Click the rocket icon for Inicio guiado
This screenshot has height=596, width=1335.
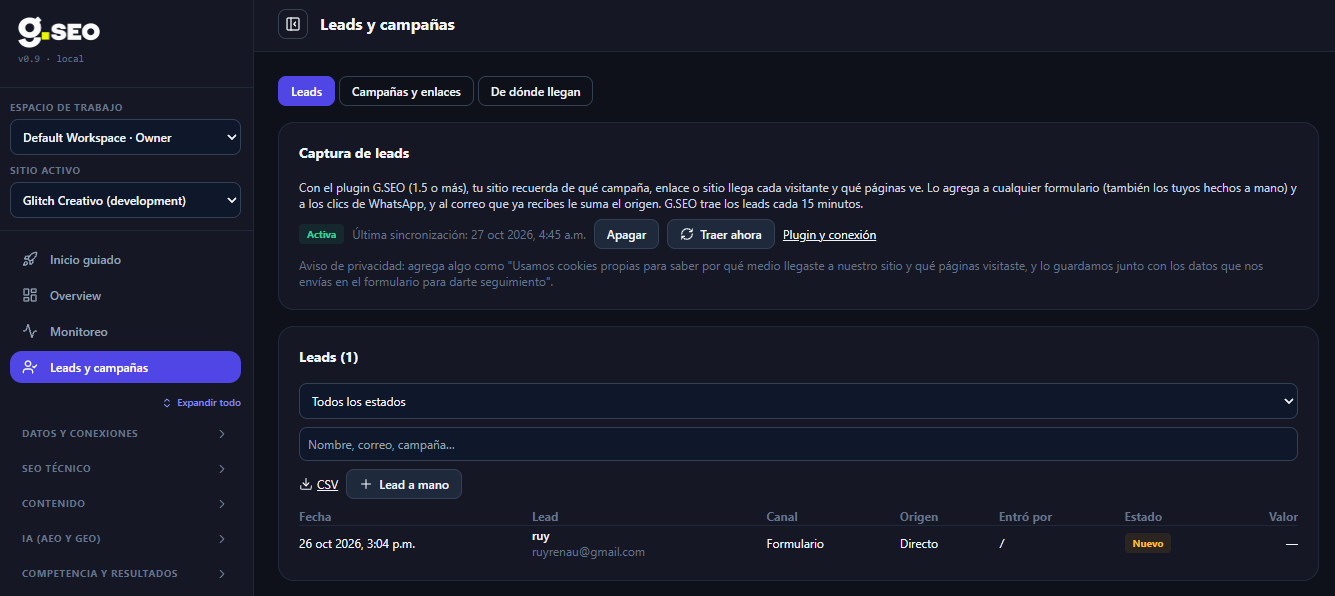point(30,260)
